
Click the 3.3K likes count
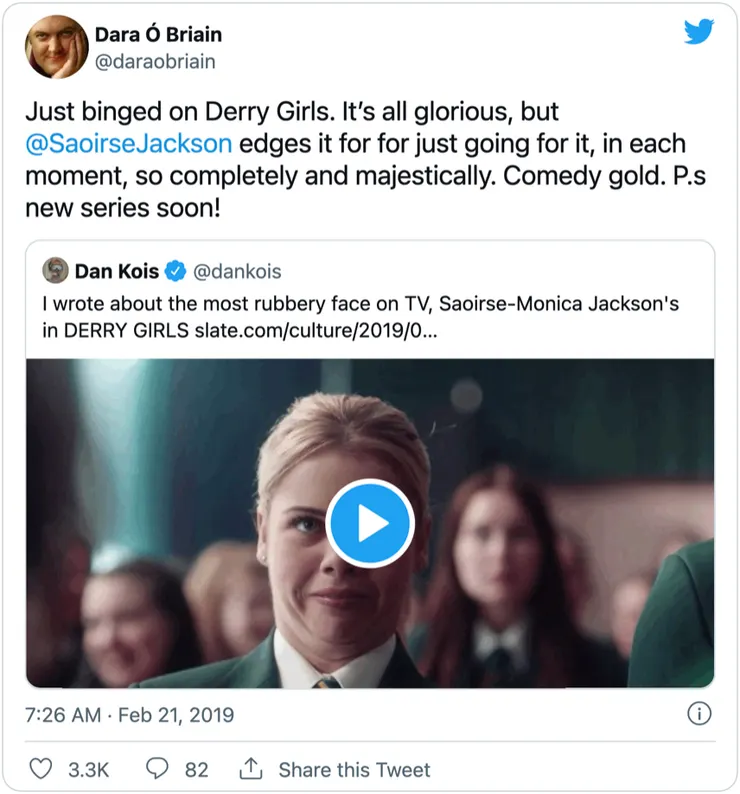(x=88, y=770)
